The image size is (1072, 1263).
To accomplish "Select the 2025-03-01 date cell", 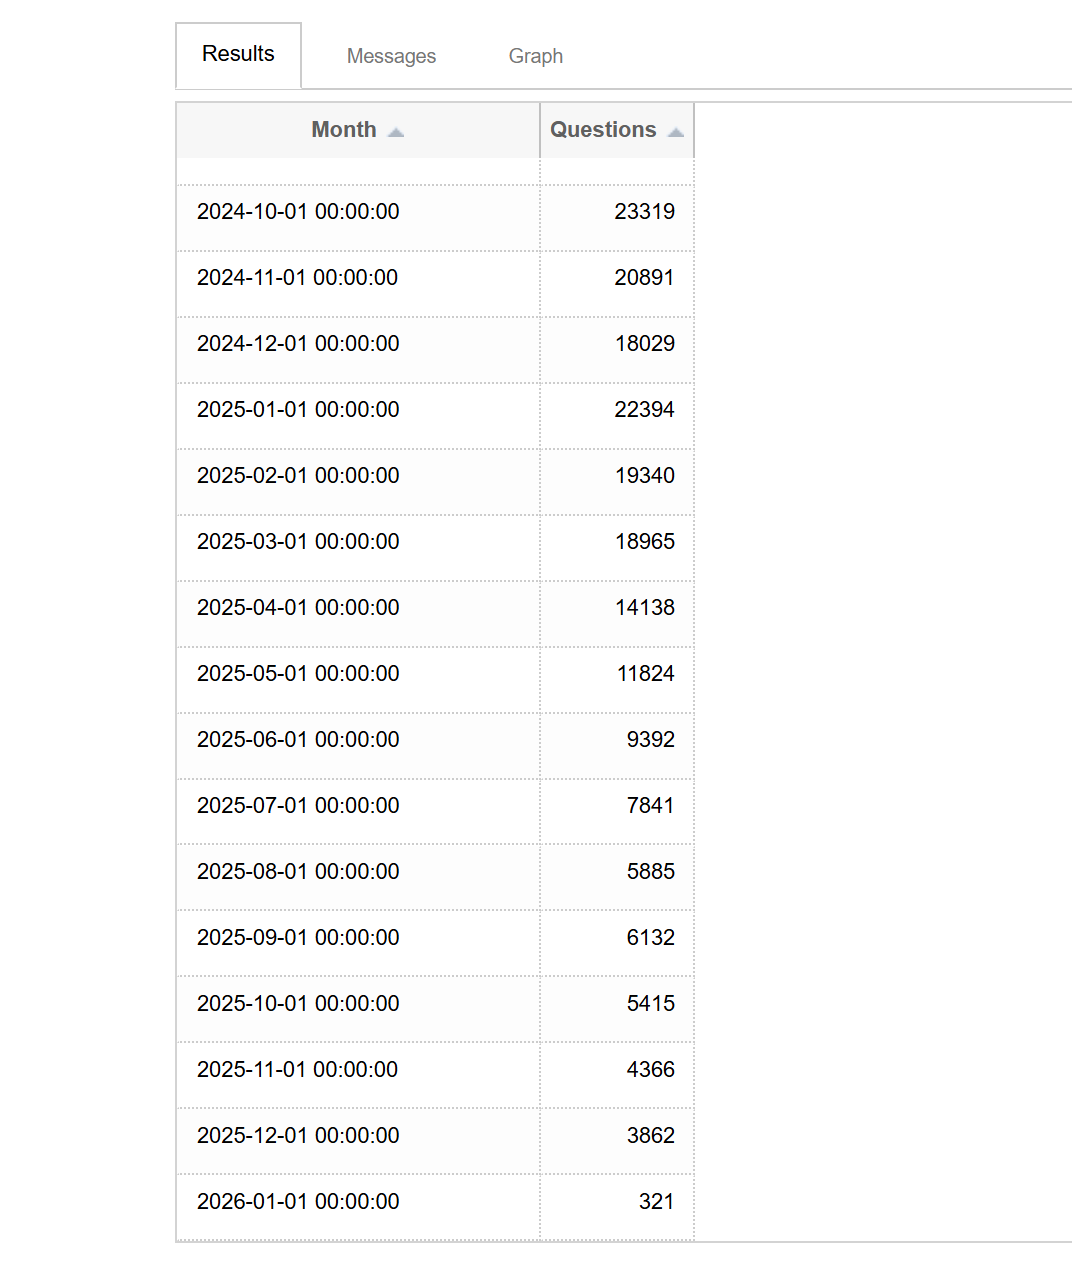I will click(x=298, y=542).
